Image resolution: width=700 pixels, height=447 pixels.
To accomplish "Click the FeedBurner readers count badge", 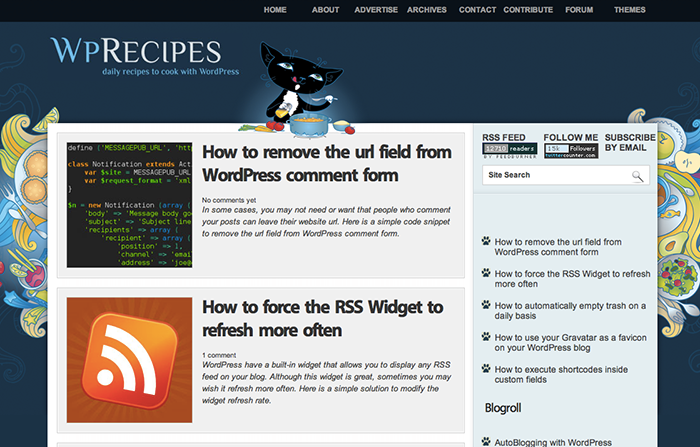I will click(509, 151).
